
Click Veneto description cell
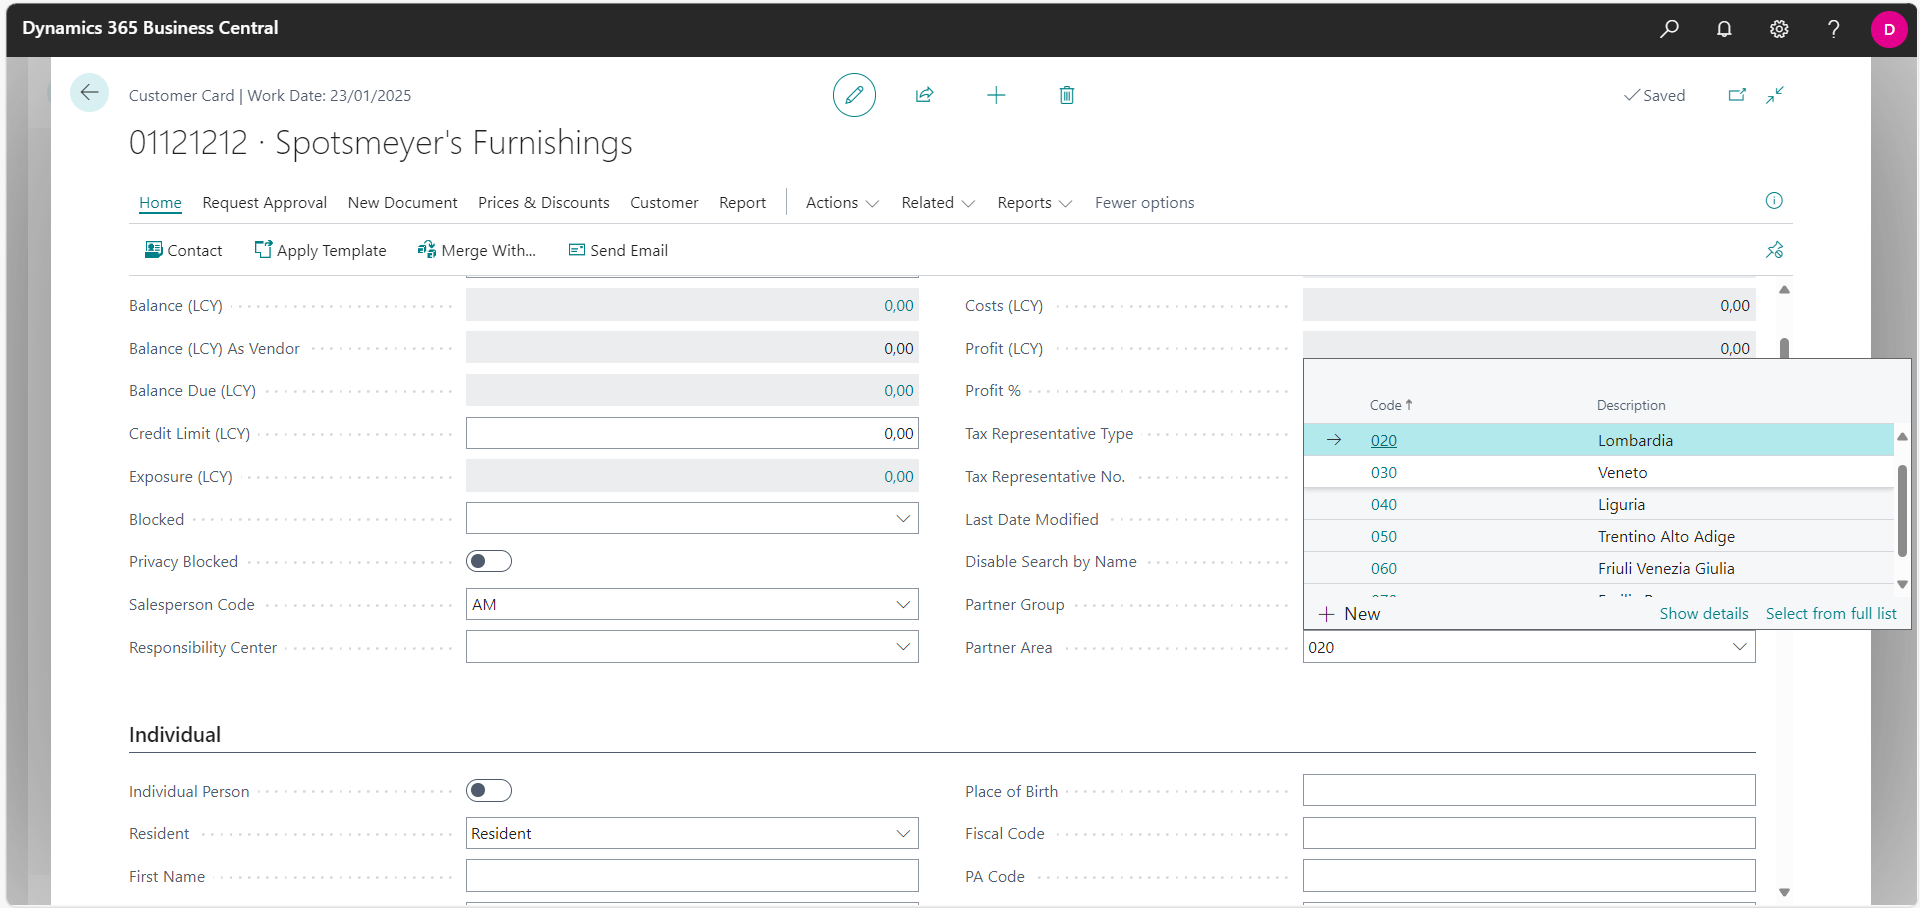click(1622, 472)
